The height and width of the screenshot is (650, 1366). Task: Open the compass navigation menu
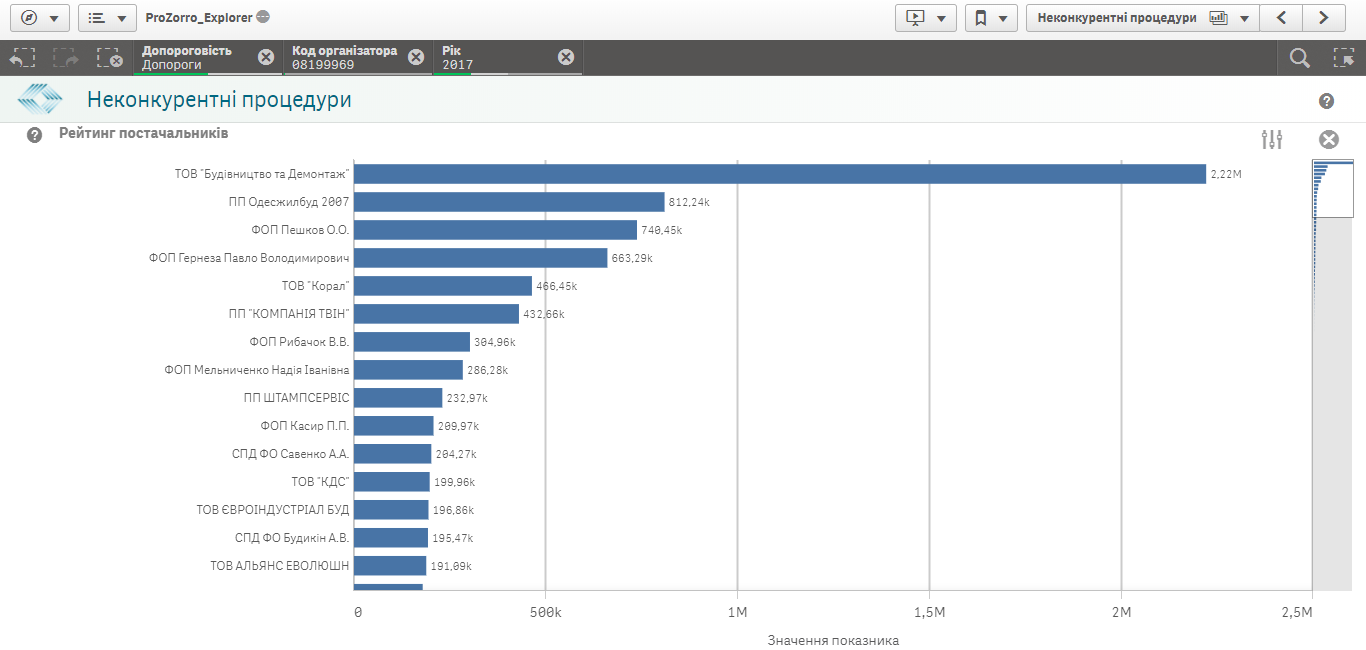point(39,18)
